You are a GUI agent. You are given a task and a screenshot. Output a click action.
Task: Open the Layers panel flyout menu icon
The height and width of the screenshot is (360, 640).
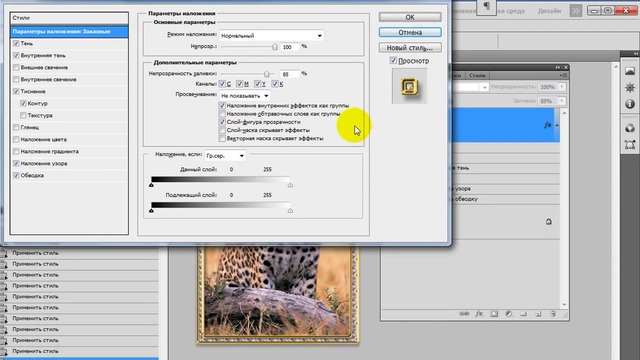click(564, 76)
